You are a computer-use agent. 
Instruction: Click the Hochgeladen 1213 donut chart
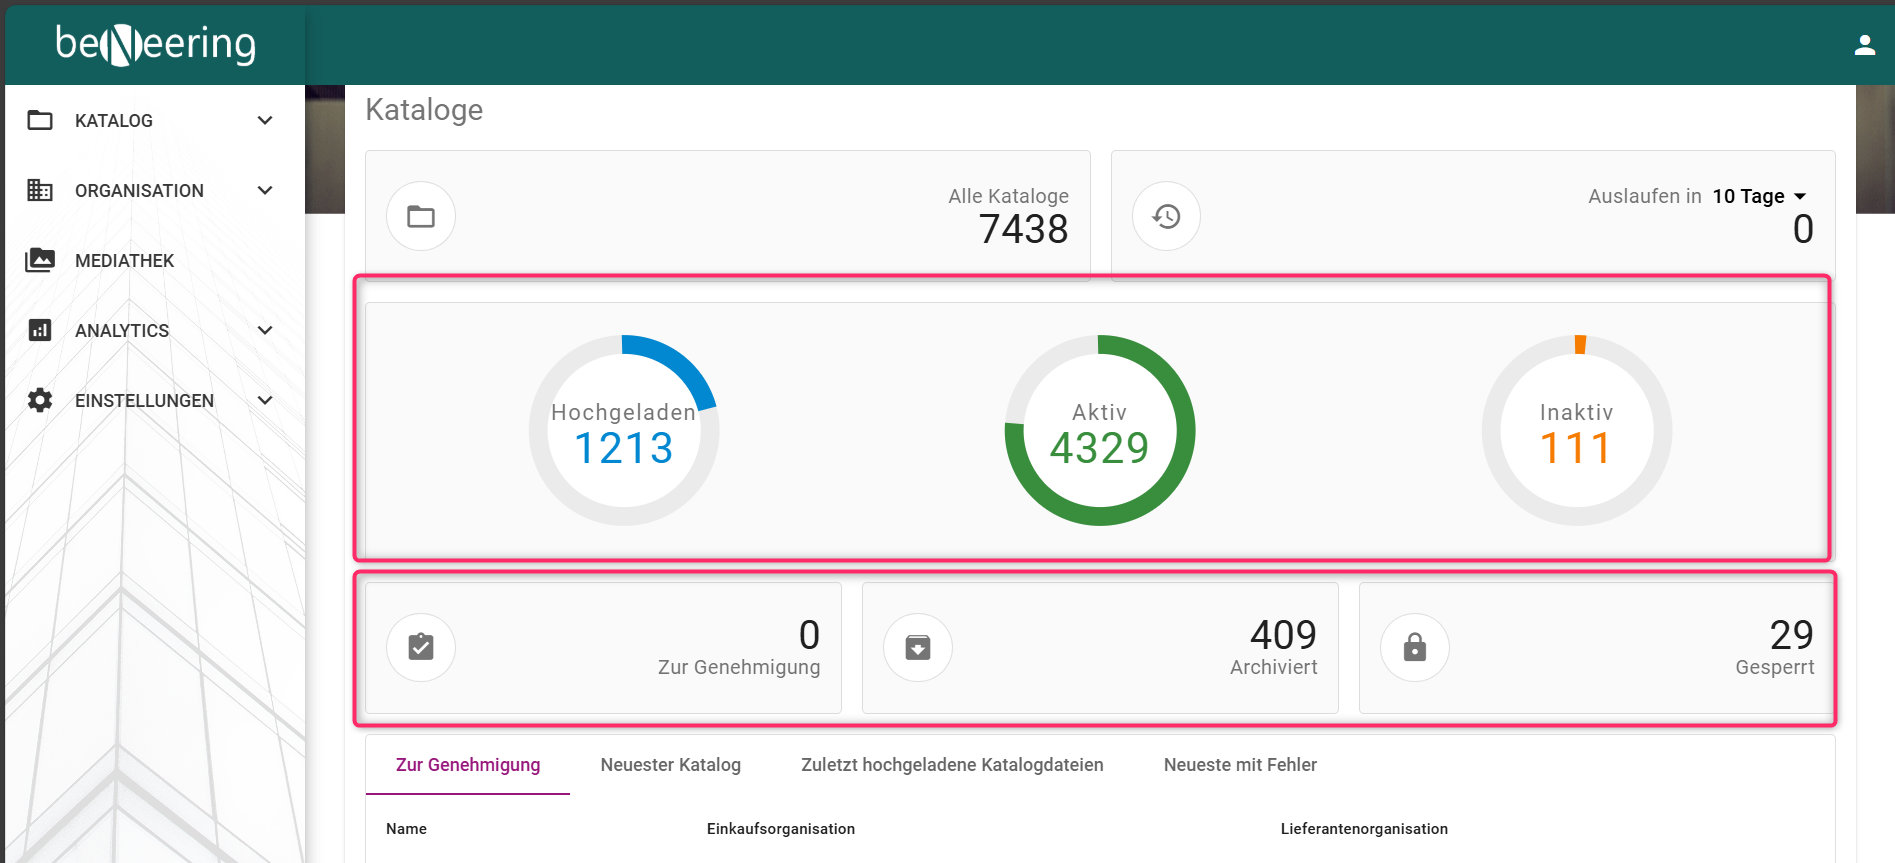pos(624,430)
